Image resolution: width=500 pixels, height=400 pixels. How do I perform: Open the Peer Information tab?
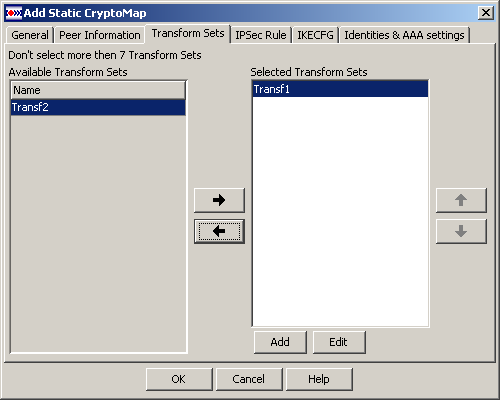tap(99, 35)
